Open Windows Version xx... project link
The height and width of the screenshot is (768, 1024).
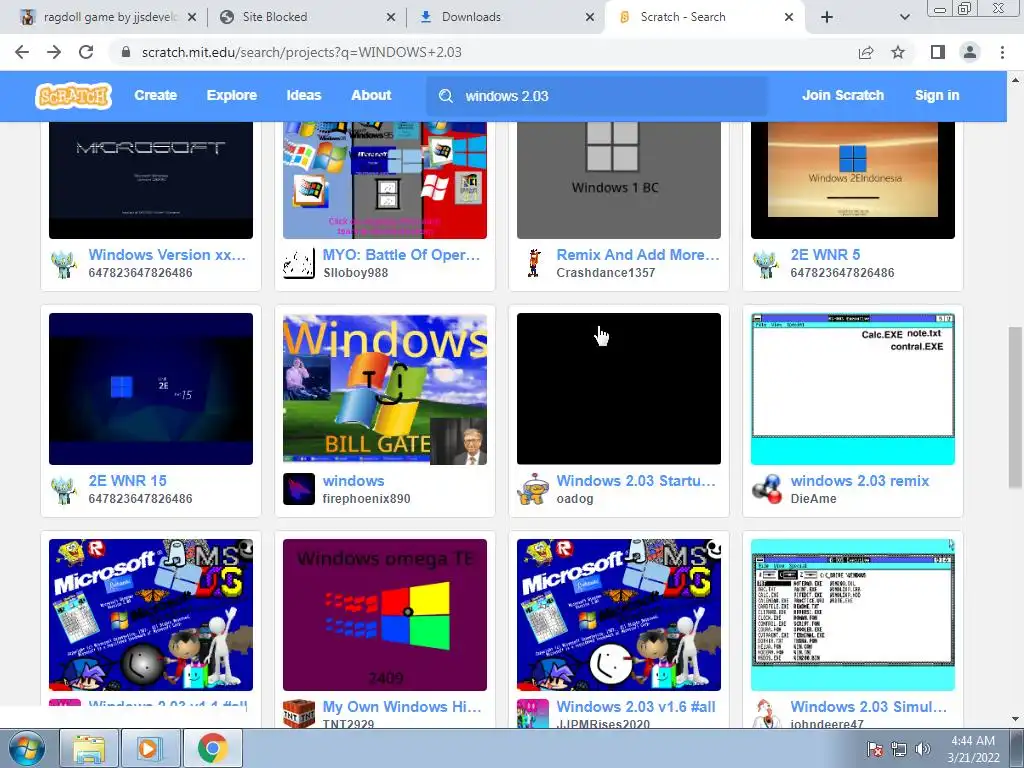click(x=167, y=255)
